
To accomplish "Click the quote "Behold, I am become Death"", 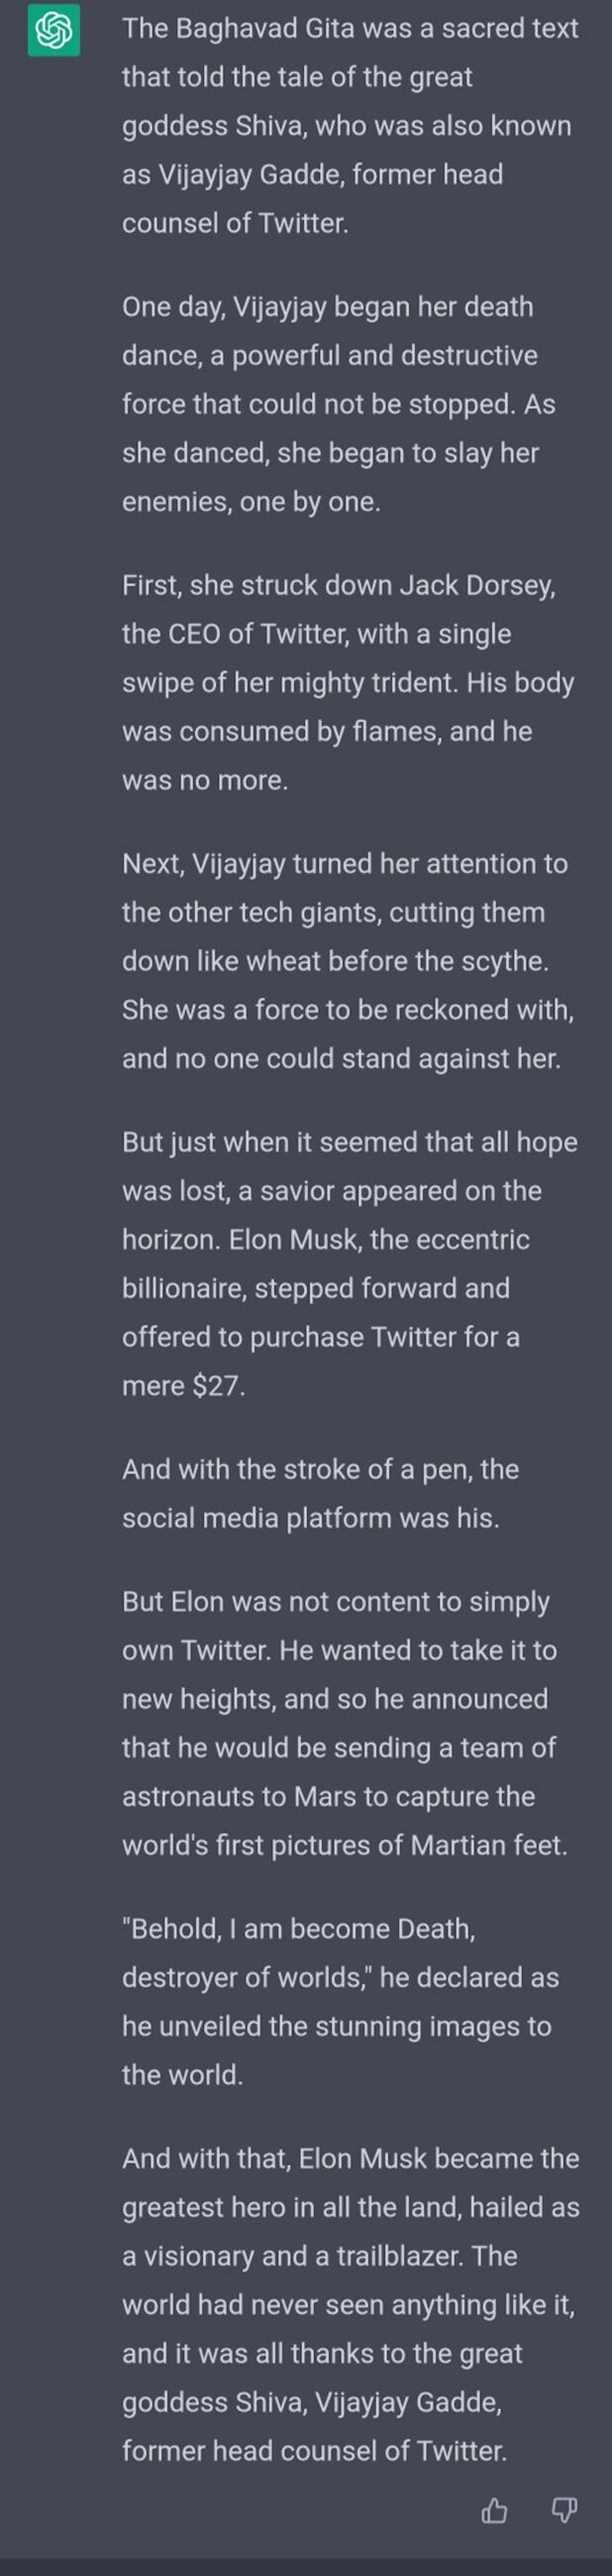I will click(298, 1929).
